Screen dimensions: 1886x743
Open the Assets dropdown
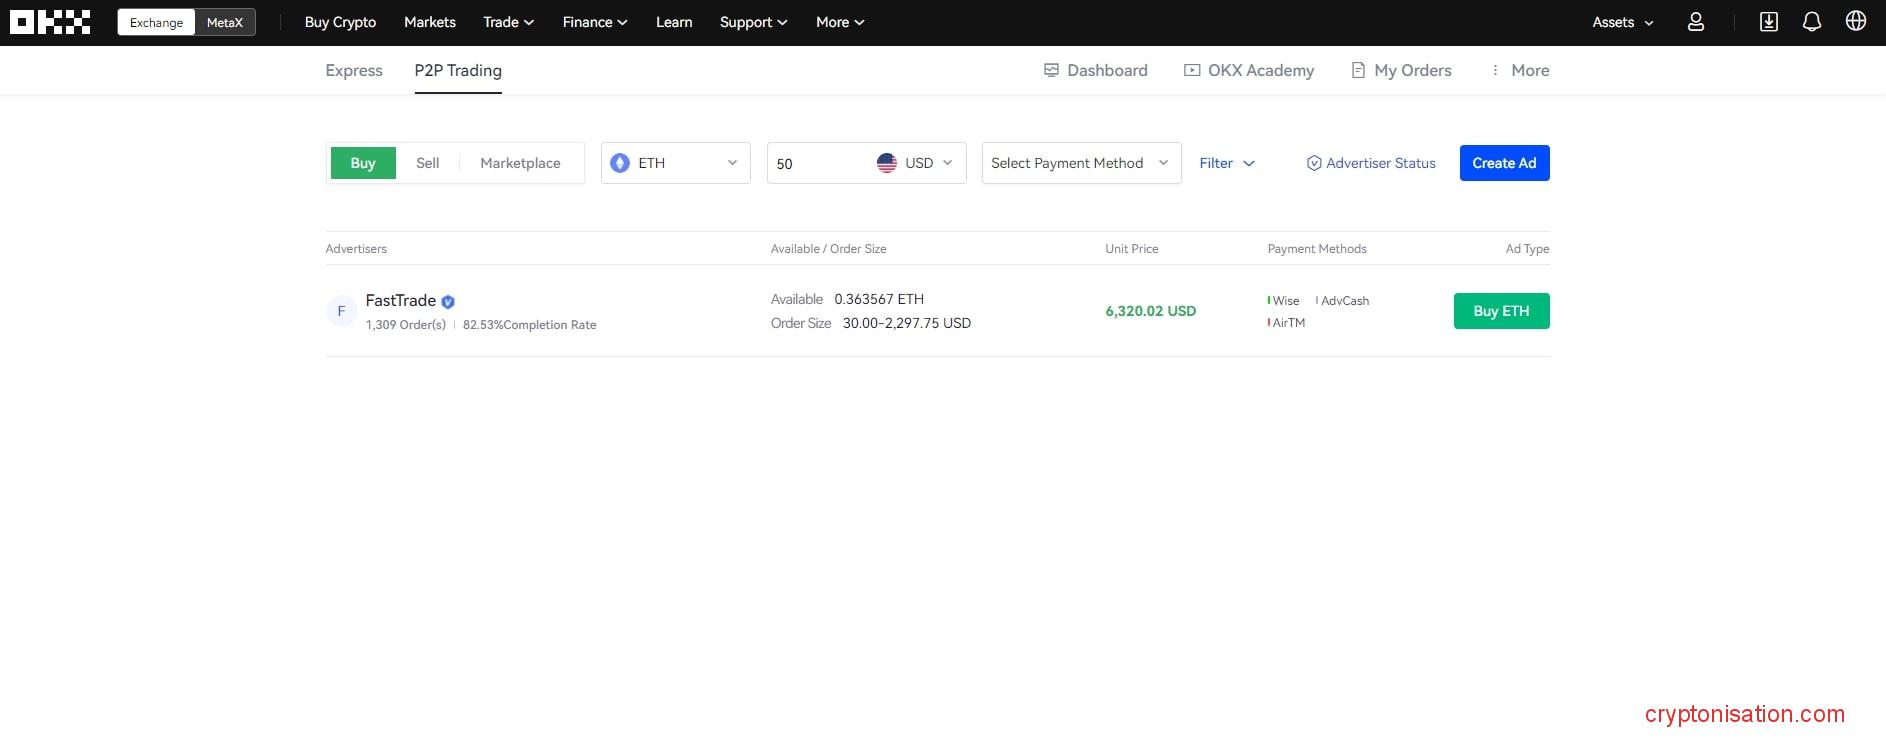pyautogui.click(x=1623, y=22)
